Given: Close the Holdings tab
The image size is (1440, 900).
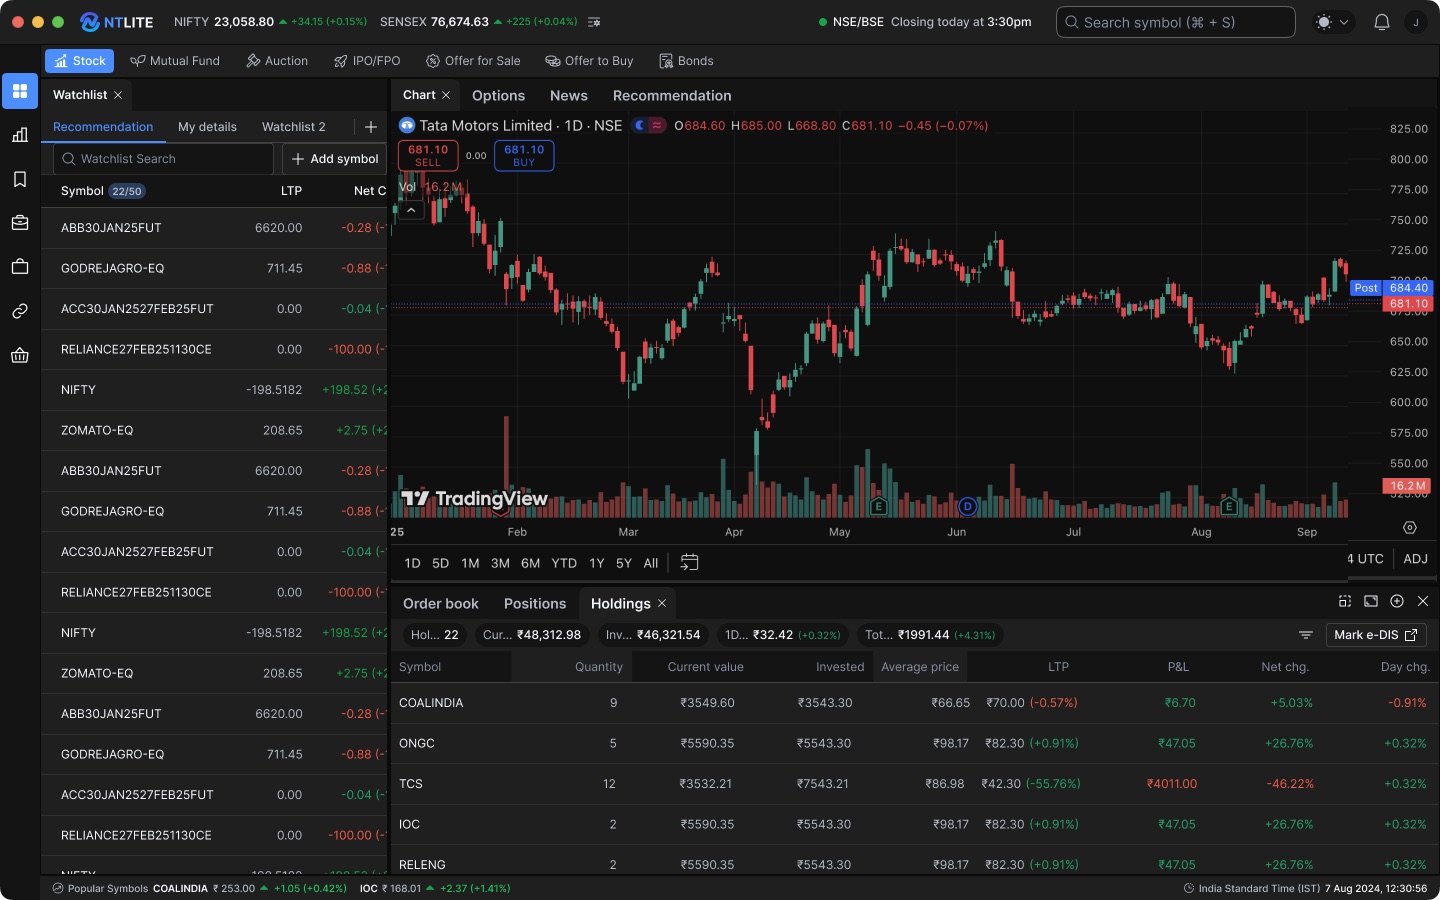Looking at the screenshot, I should 661,603.
